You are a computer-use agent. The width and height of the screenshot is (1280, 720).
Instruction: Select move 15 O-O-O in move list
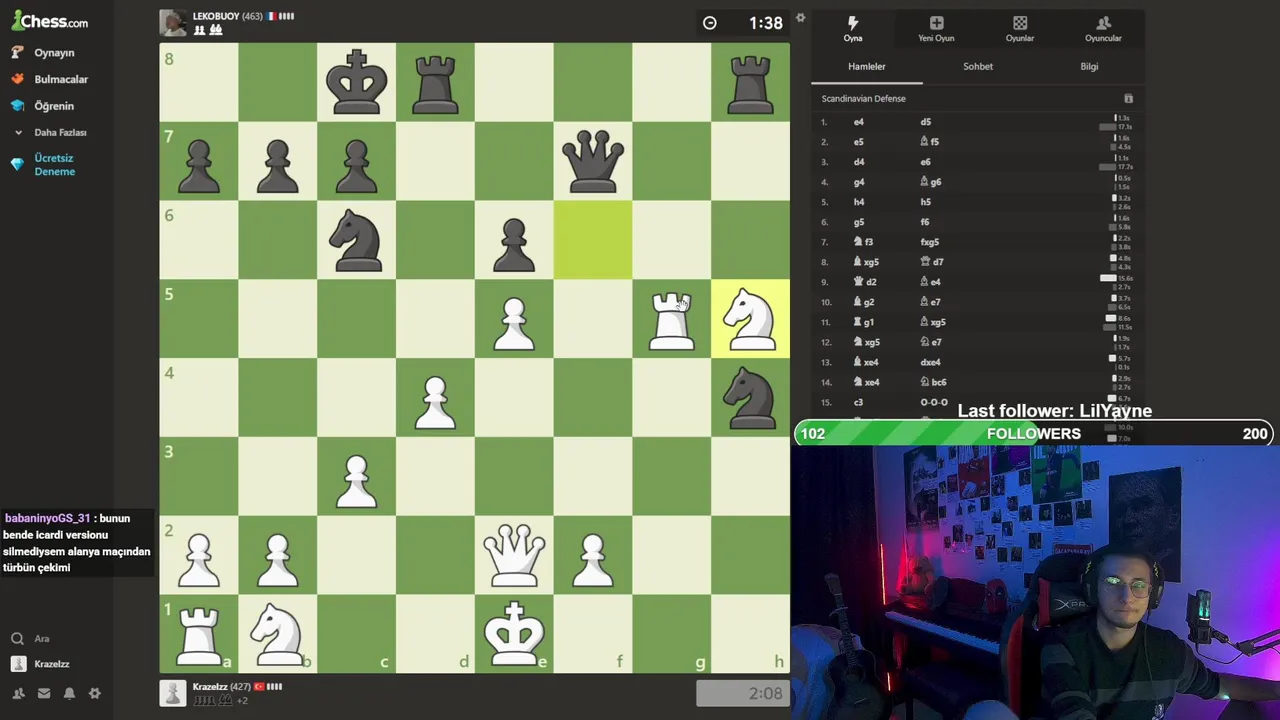(x=934, y=402)
